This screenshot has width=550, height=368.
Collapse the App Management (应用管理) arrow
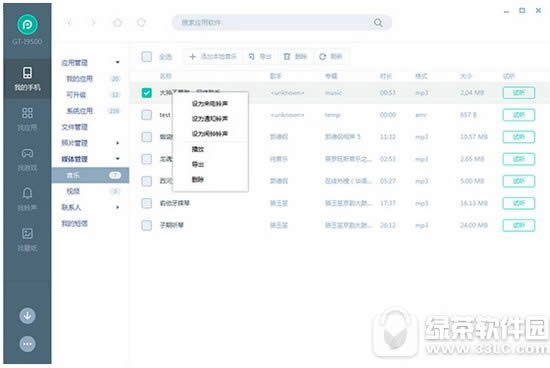pyautogui.click(x=118, y=62)
